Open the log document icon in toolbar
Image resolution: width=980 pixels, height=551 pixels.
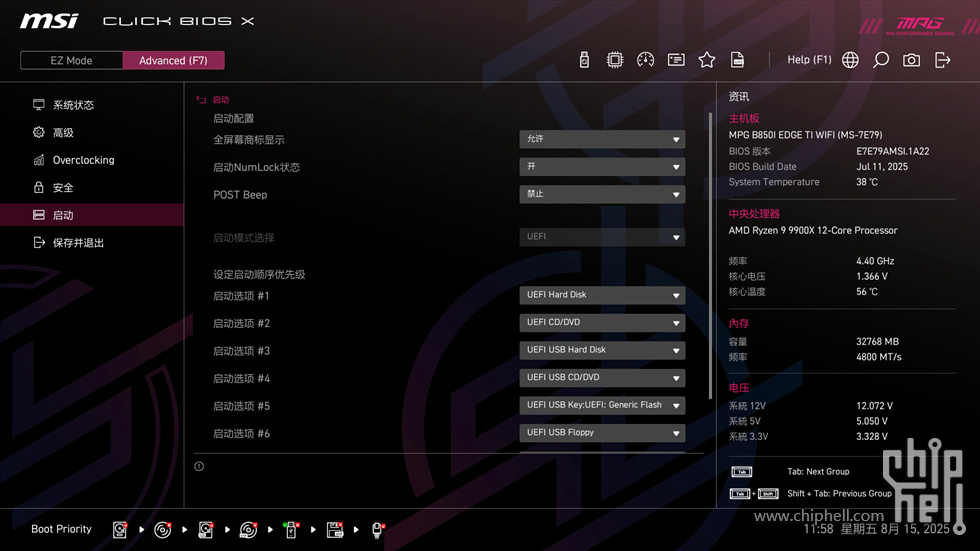click(x=738, y=60)
